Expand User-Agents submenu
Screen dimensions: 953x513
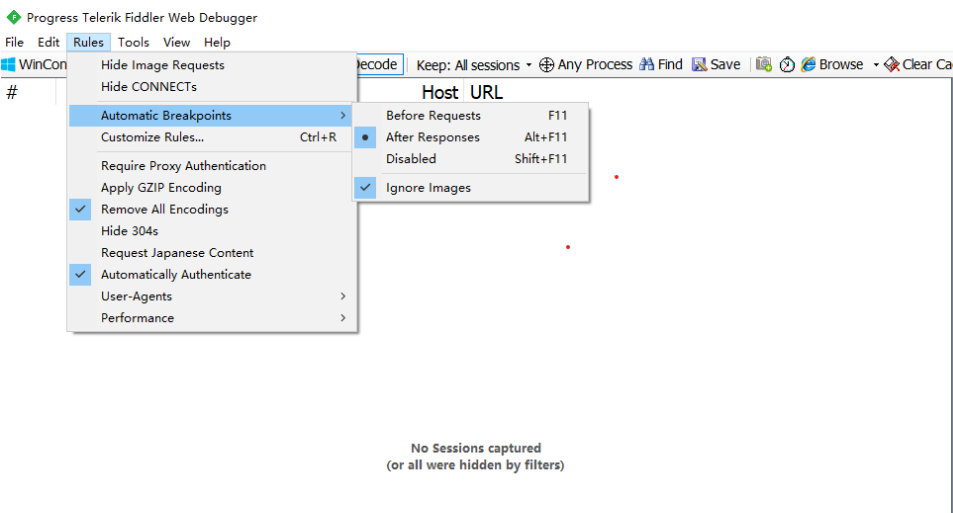(212, 296)
